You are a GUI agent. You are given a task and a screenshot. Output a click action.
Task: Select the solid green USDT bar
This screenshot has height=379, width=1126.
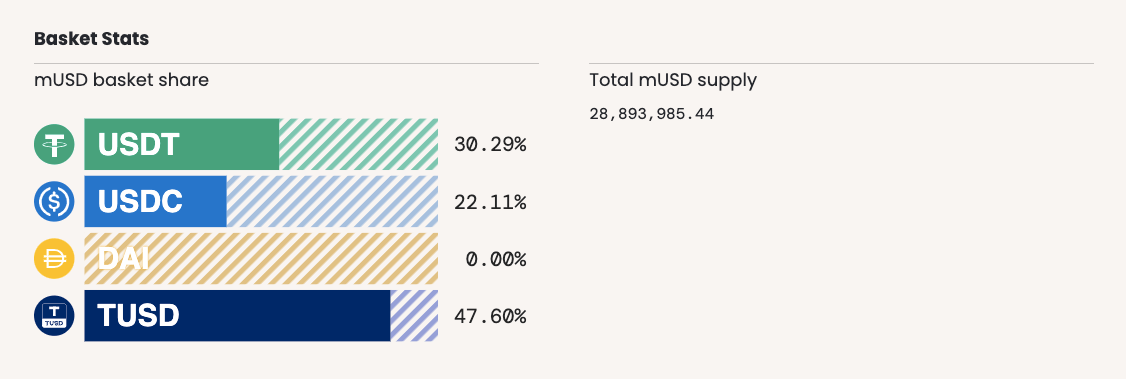[x=182, y=144]
